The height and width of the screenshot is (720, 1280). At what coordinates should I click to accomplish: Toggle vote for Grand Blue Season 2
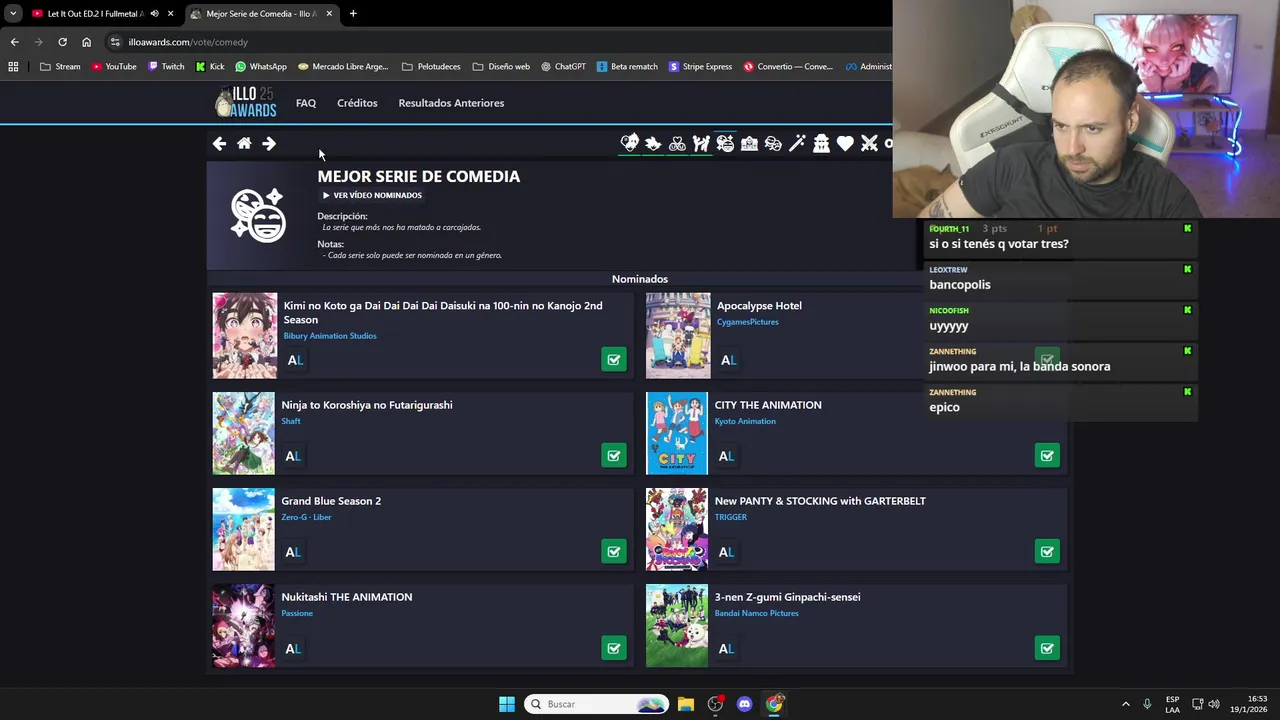tap(614, 552)
